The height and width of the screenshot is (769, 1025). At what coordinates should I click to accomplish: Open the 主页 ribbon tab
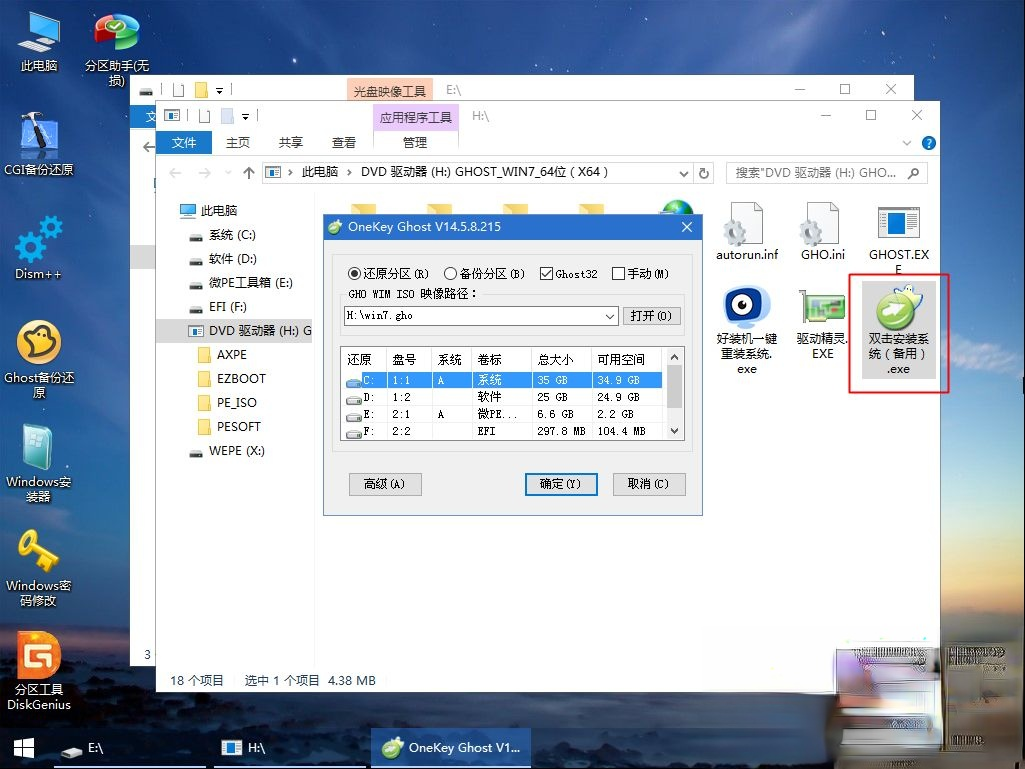click(x=237, y=143)
